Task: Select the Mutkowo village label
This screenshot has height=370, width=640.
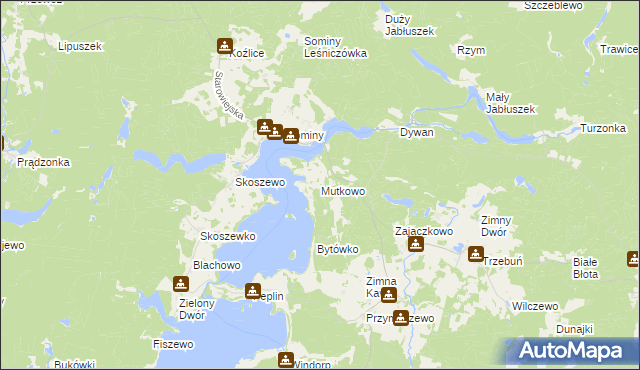Action: 343,191
